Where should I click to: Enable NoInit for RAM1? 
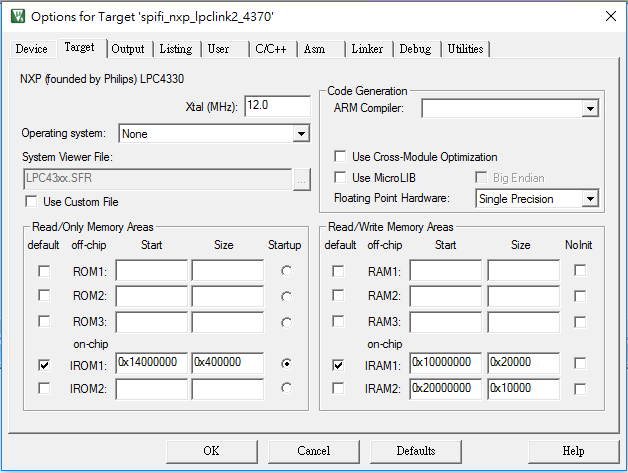coord(580,270)
